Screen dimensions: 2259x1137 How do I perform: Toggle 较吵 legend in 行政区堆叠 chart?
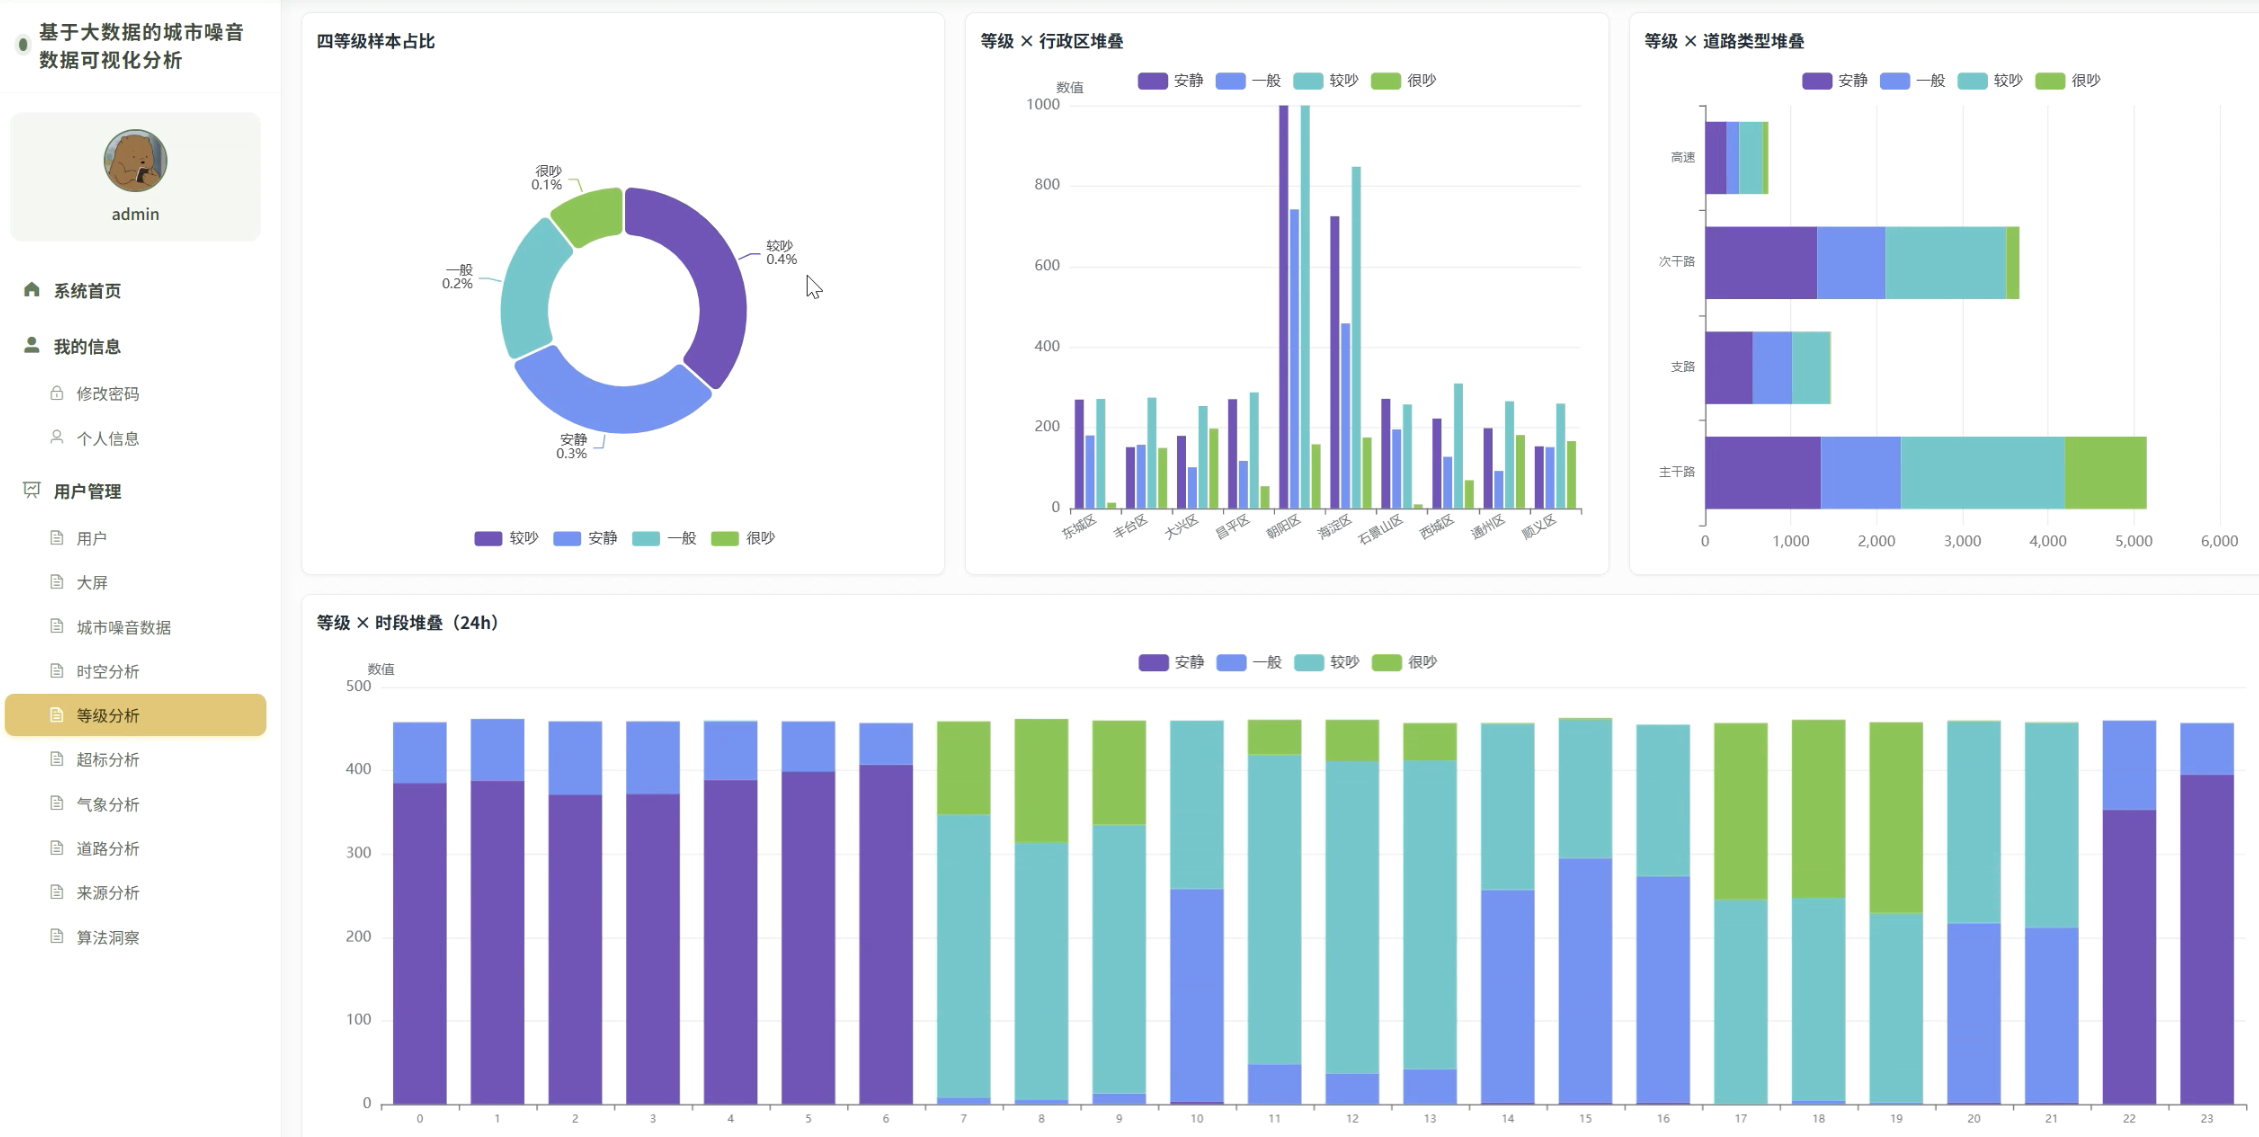1326,80
